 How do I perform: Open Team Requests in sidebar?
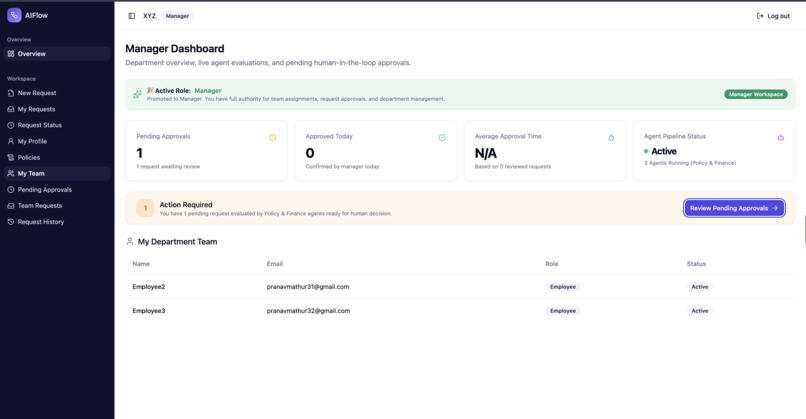click(x=57, y=206)
